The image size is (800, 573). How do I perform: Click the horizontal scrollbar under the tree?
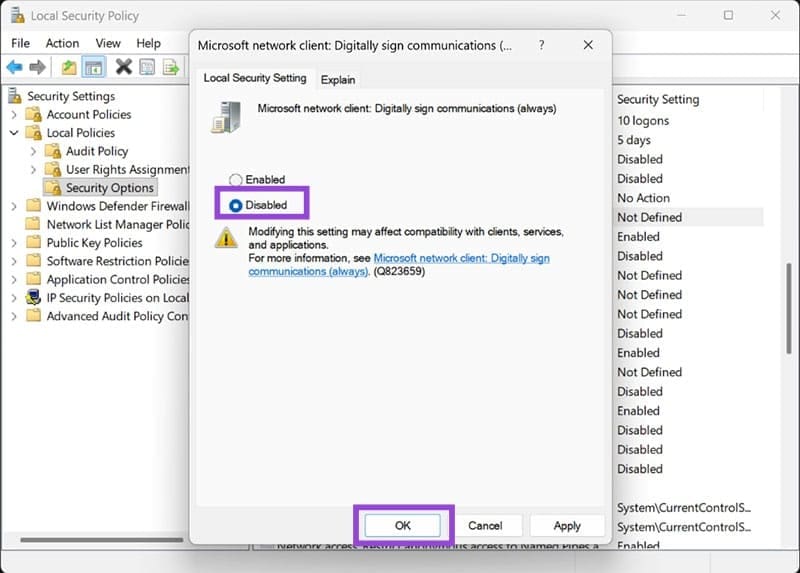102,539
